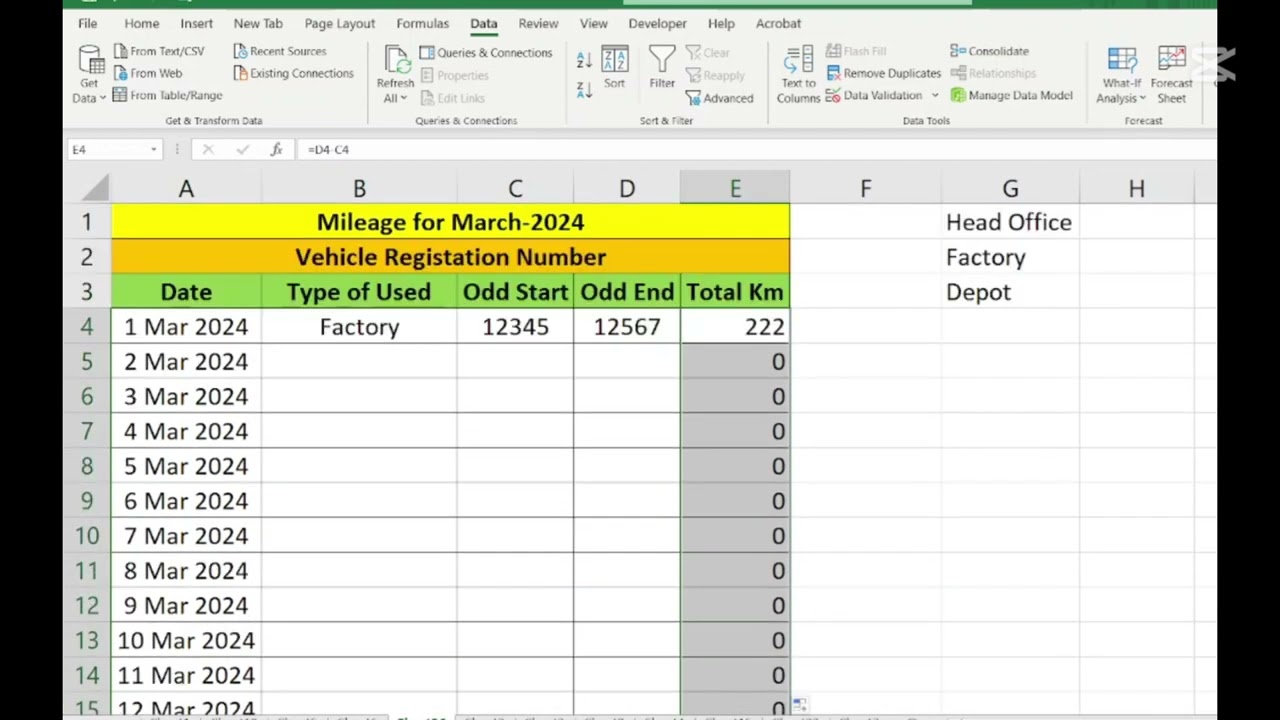The height and width of the screenshot is (720, 1280).
Task: Open the File tab
Action: pos(87,23)
